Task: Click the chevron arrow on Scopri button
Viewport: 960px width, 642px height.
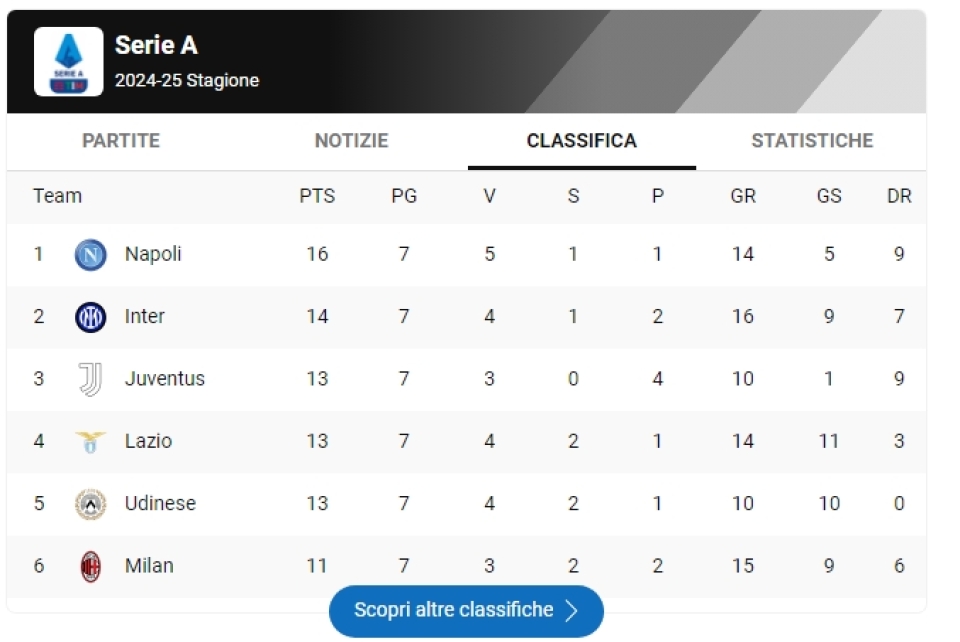Action: tap(572, 610)
